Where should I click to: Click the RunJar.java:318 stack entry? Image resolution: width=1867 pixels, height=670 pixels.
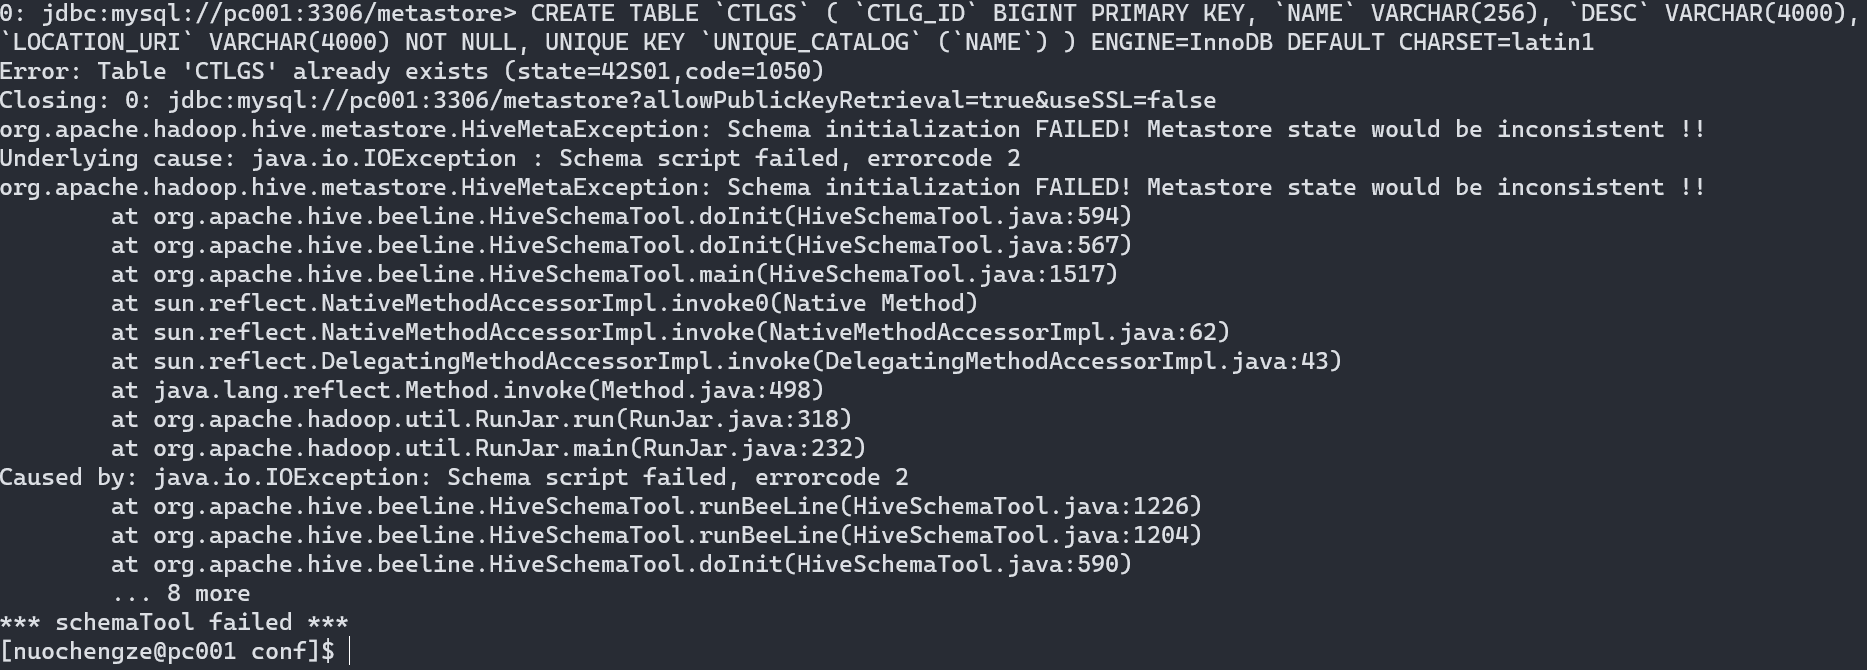tap(481, 420)
